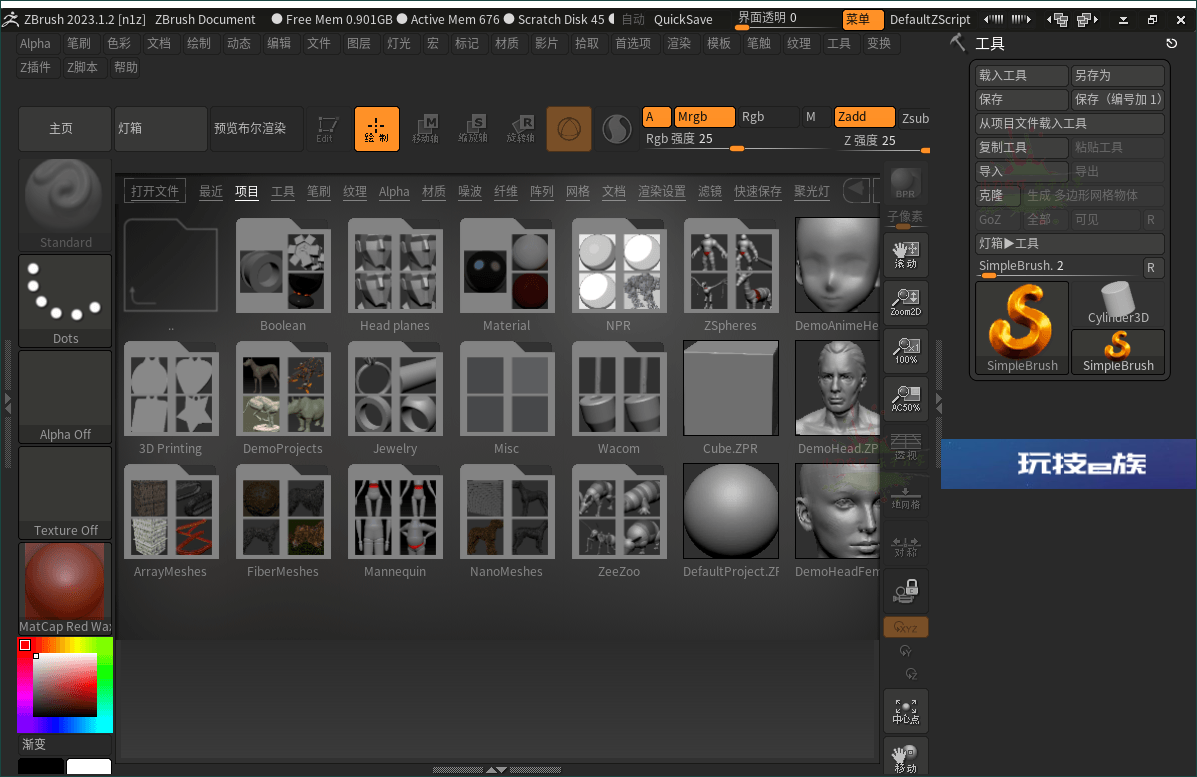Image resolution: width=1197 pixels, height=777 pixels.
Task: Toggle the Rgb paint mode
Action: coord(767,117)
